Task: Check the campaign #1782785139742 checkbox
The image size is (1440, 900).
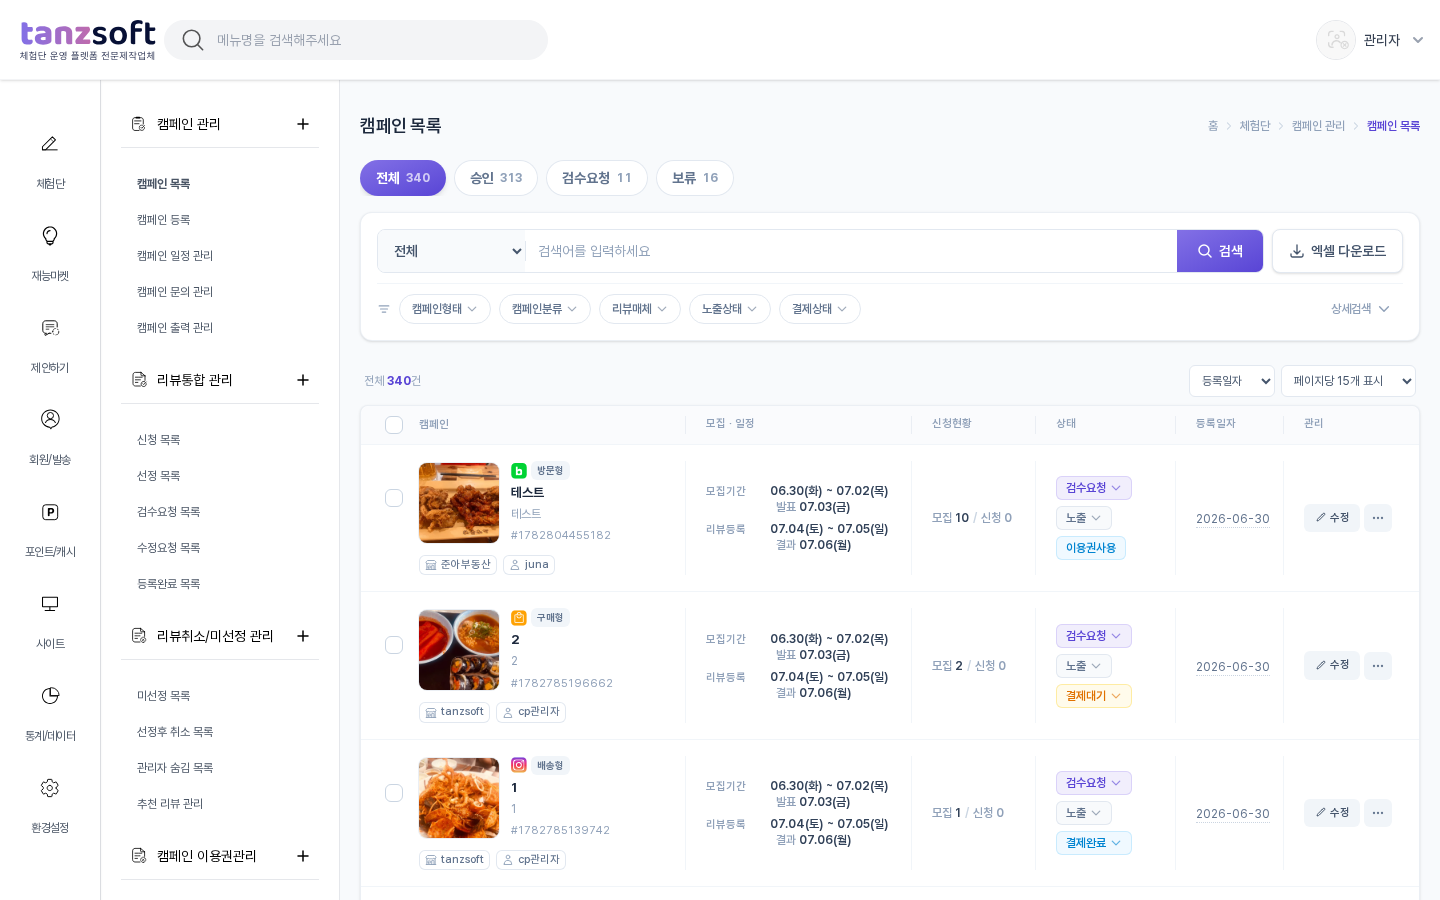Action: [394, 793]
